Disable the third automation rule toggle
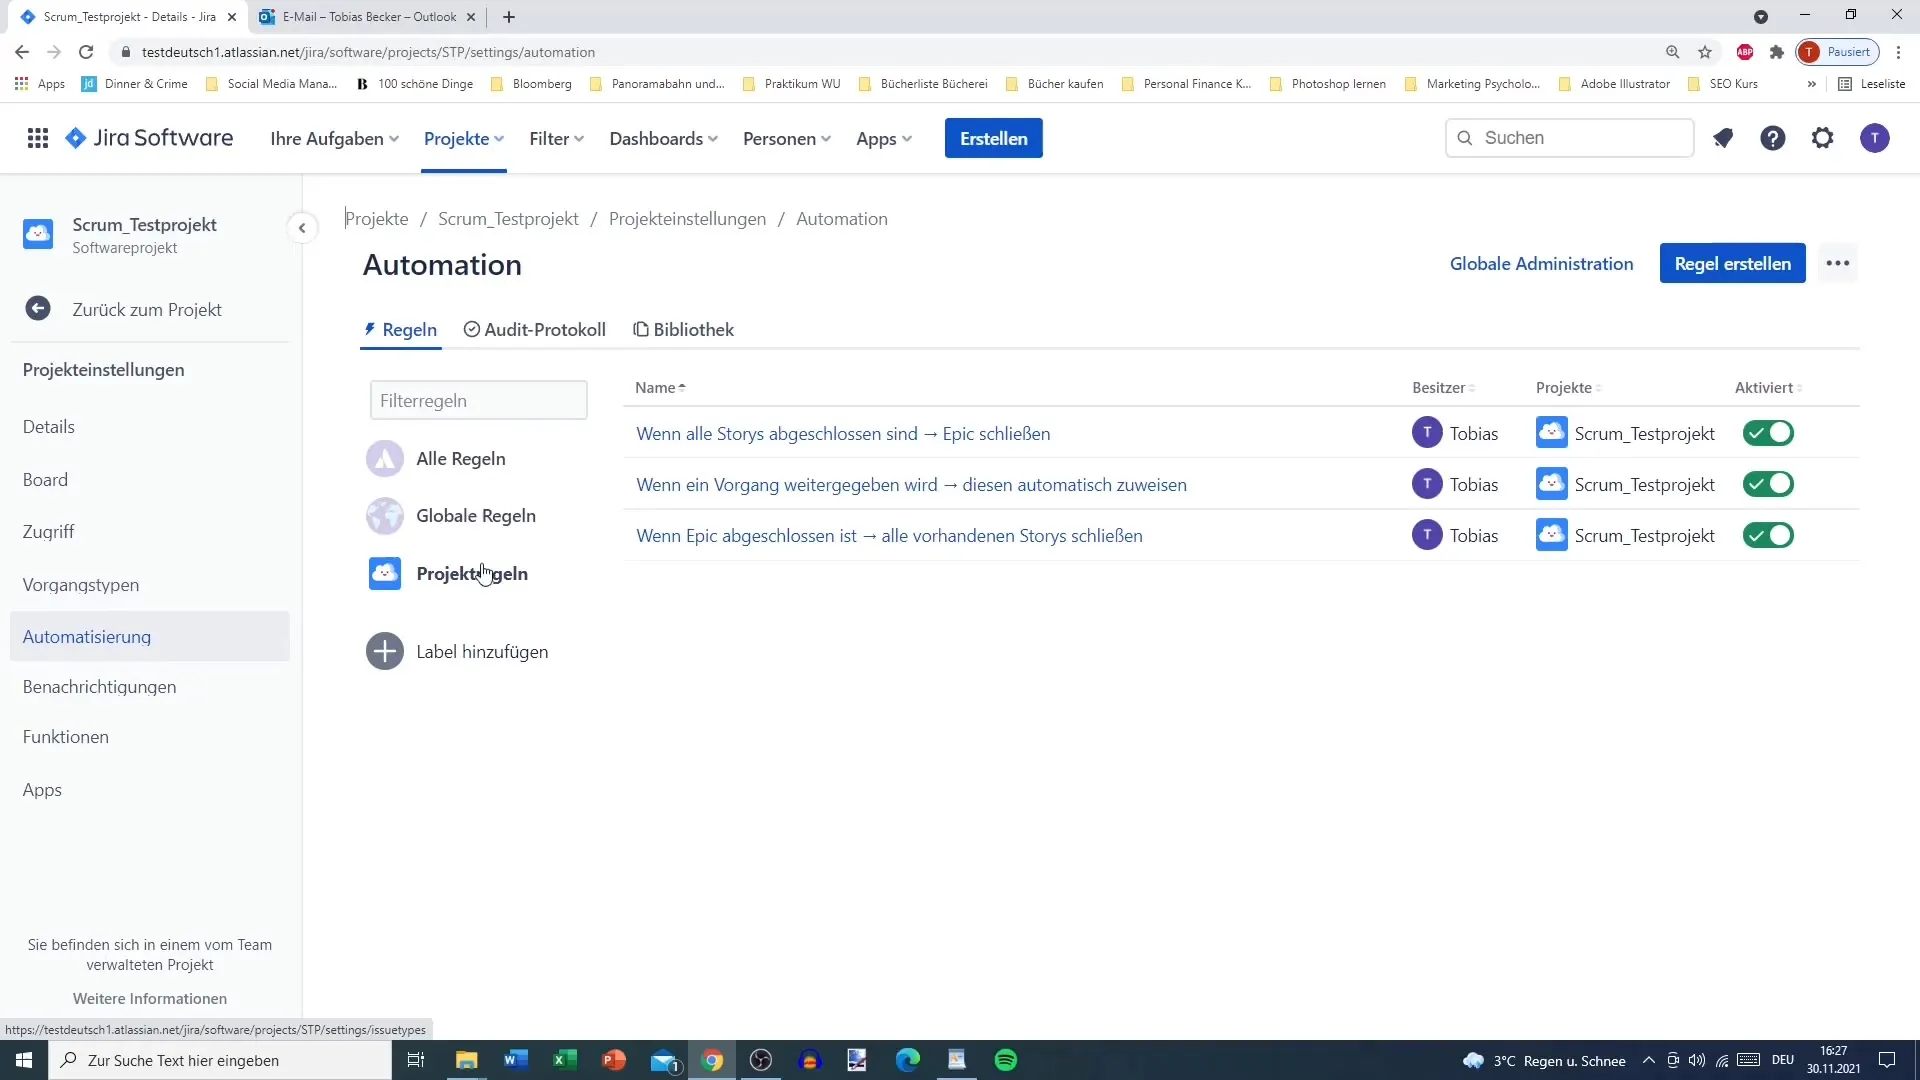The image size is (1920, 1080). click(1768, 534)
